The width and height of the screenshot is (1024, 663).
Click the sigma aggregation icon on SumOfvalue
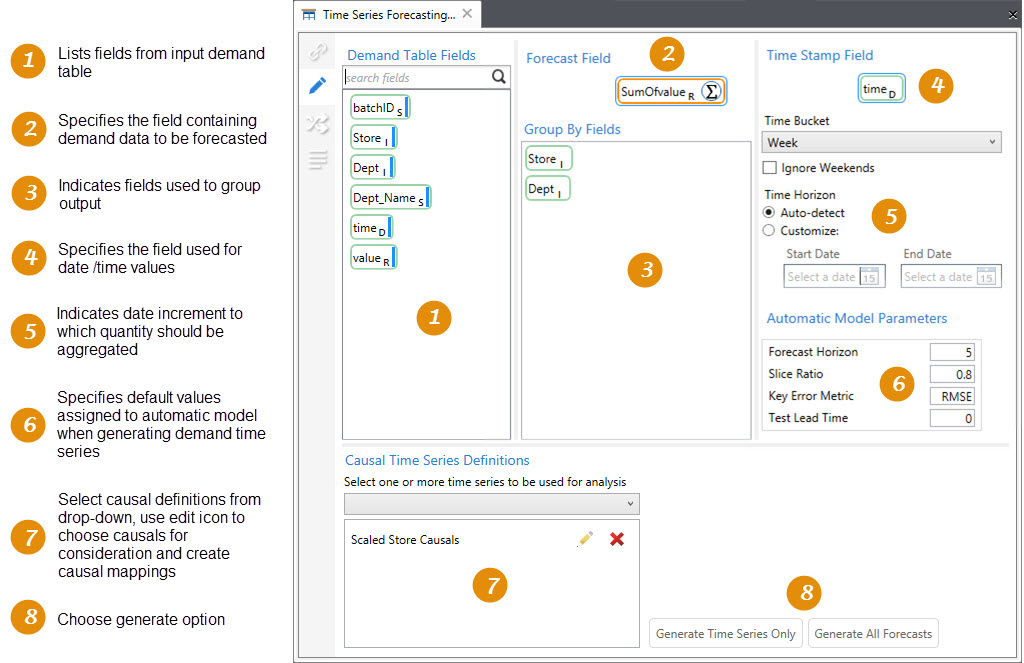point(711,92)
